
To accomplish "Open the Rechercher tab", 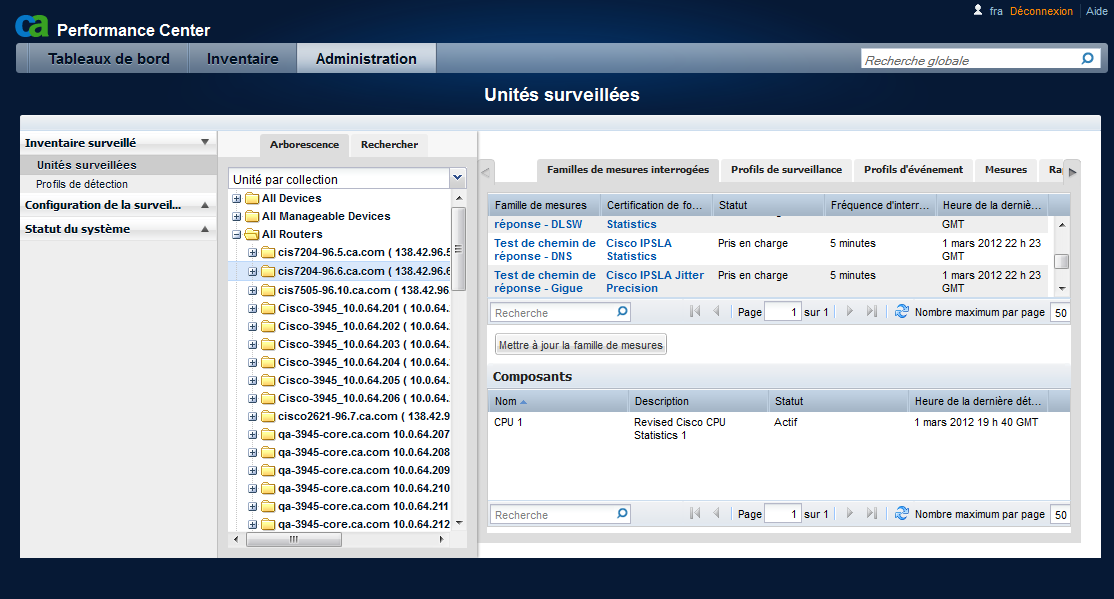I will (x=389, y=145).
